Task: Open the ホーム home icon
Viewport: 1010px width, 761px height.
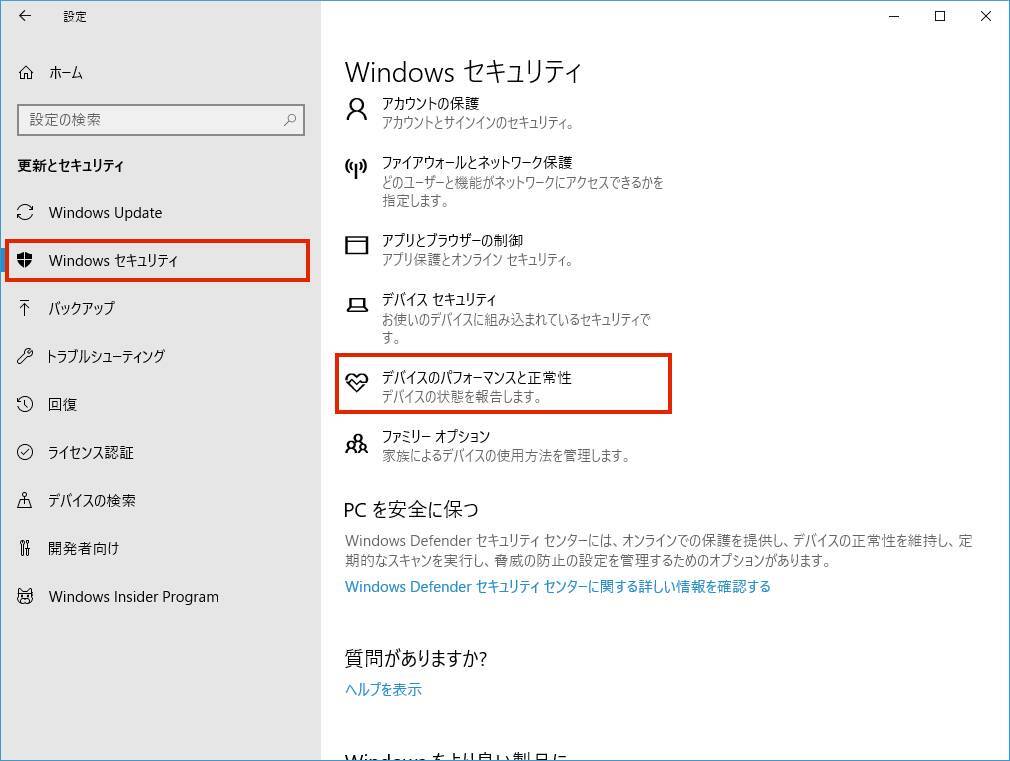Action: coord(26,73)
